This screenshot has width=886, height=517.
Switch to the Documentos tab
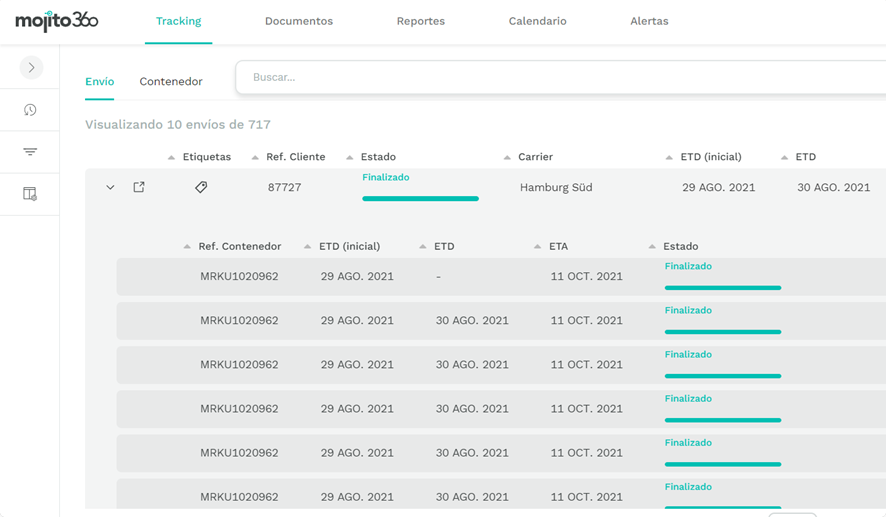(x=298, y=21)
